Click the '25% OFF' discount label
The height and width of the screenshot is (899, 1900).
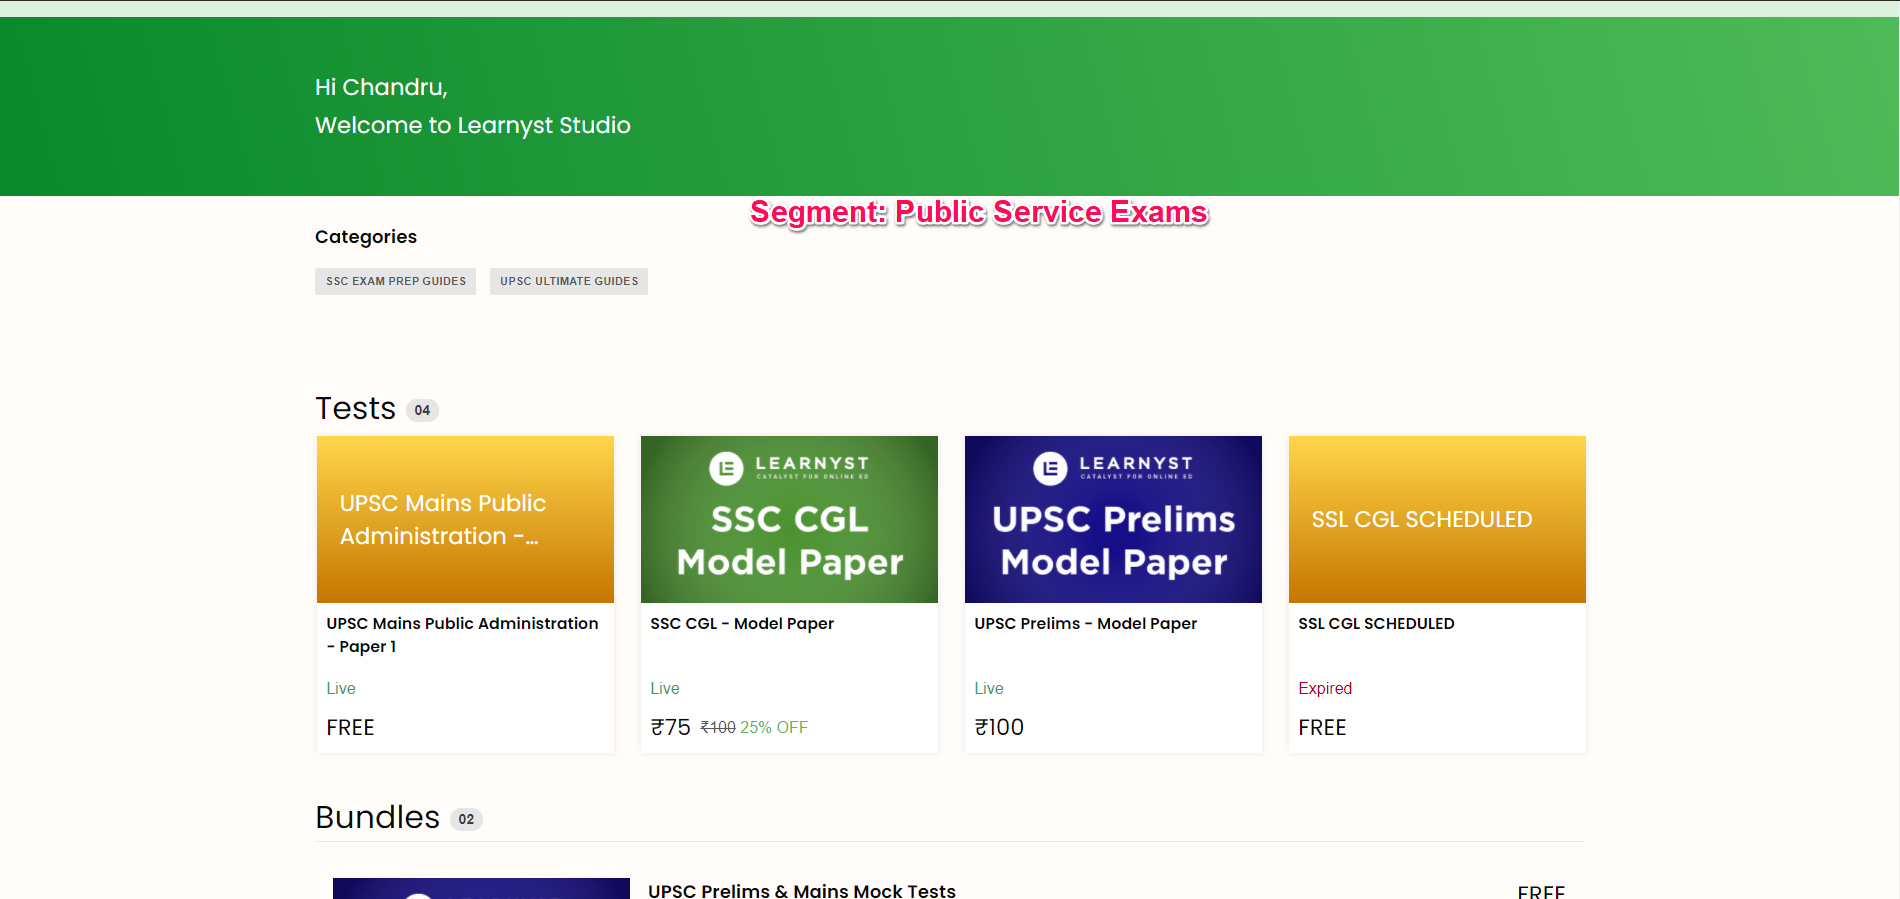pos(774,727)
